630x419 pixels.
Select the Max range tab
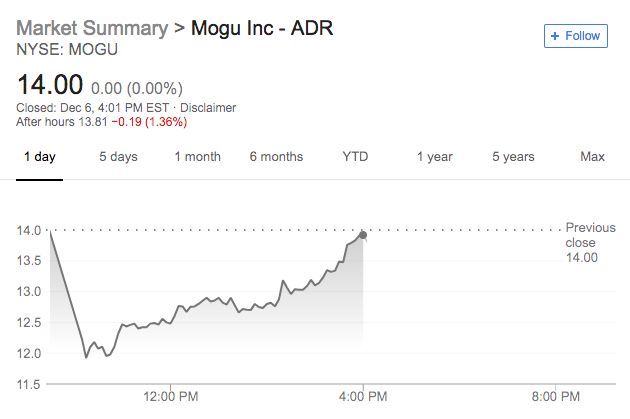click(593, 157)
